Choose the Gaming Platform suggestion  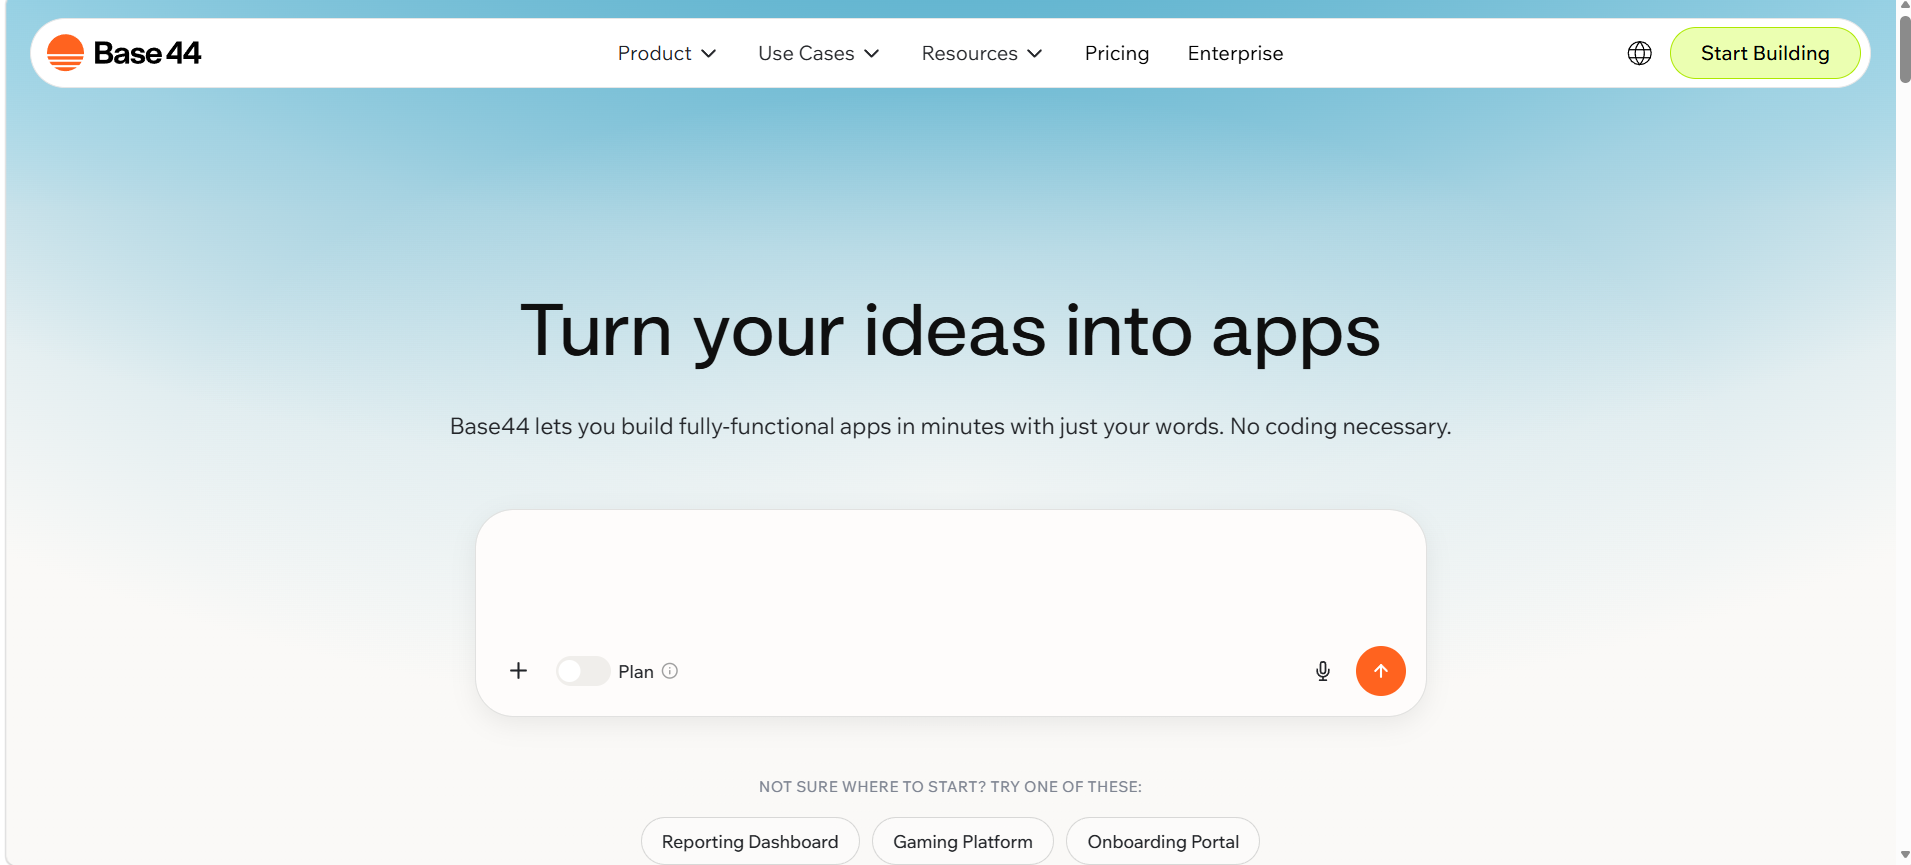[x=963, y=841]
